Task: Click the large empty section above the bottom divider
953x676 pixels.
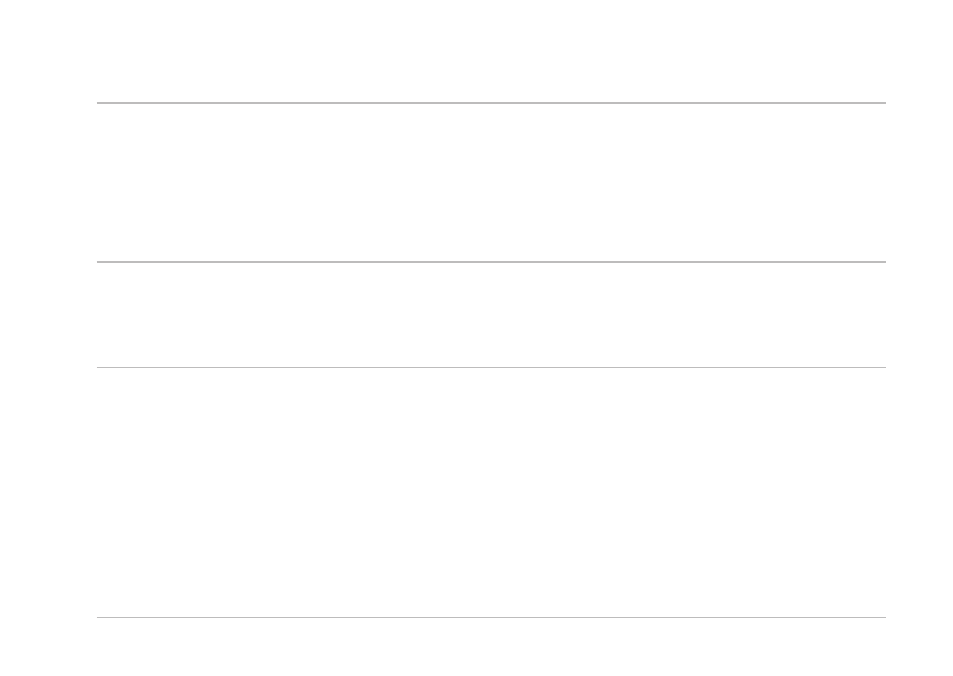Action: [x=491, y=492]
